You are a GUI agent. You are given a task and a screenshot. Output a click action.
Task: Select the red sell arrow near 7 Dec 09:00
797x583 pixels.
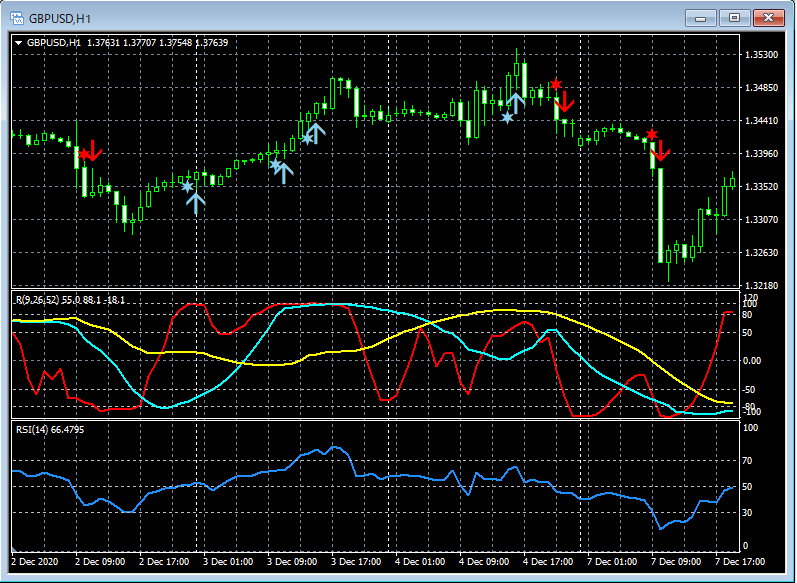point(660,151)
